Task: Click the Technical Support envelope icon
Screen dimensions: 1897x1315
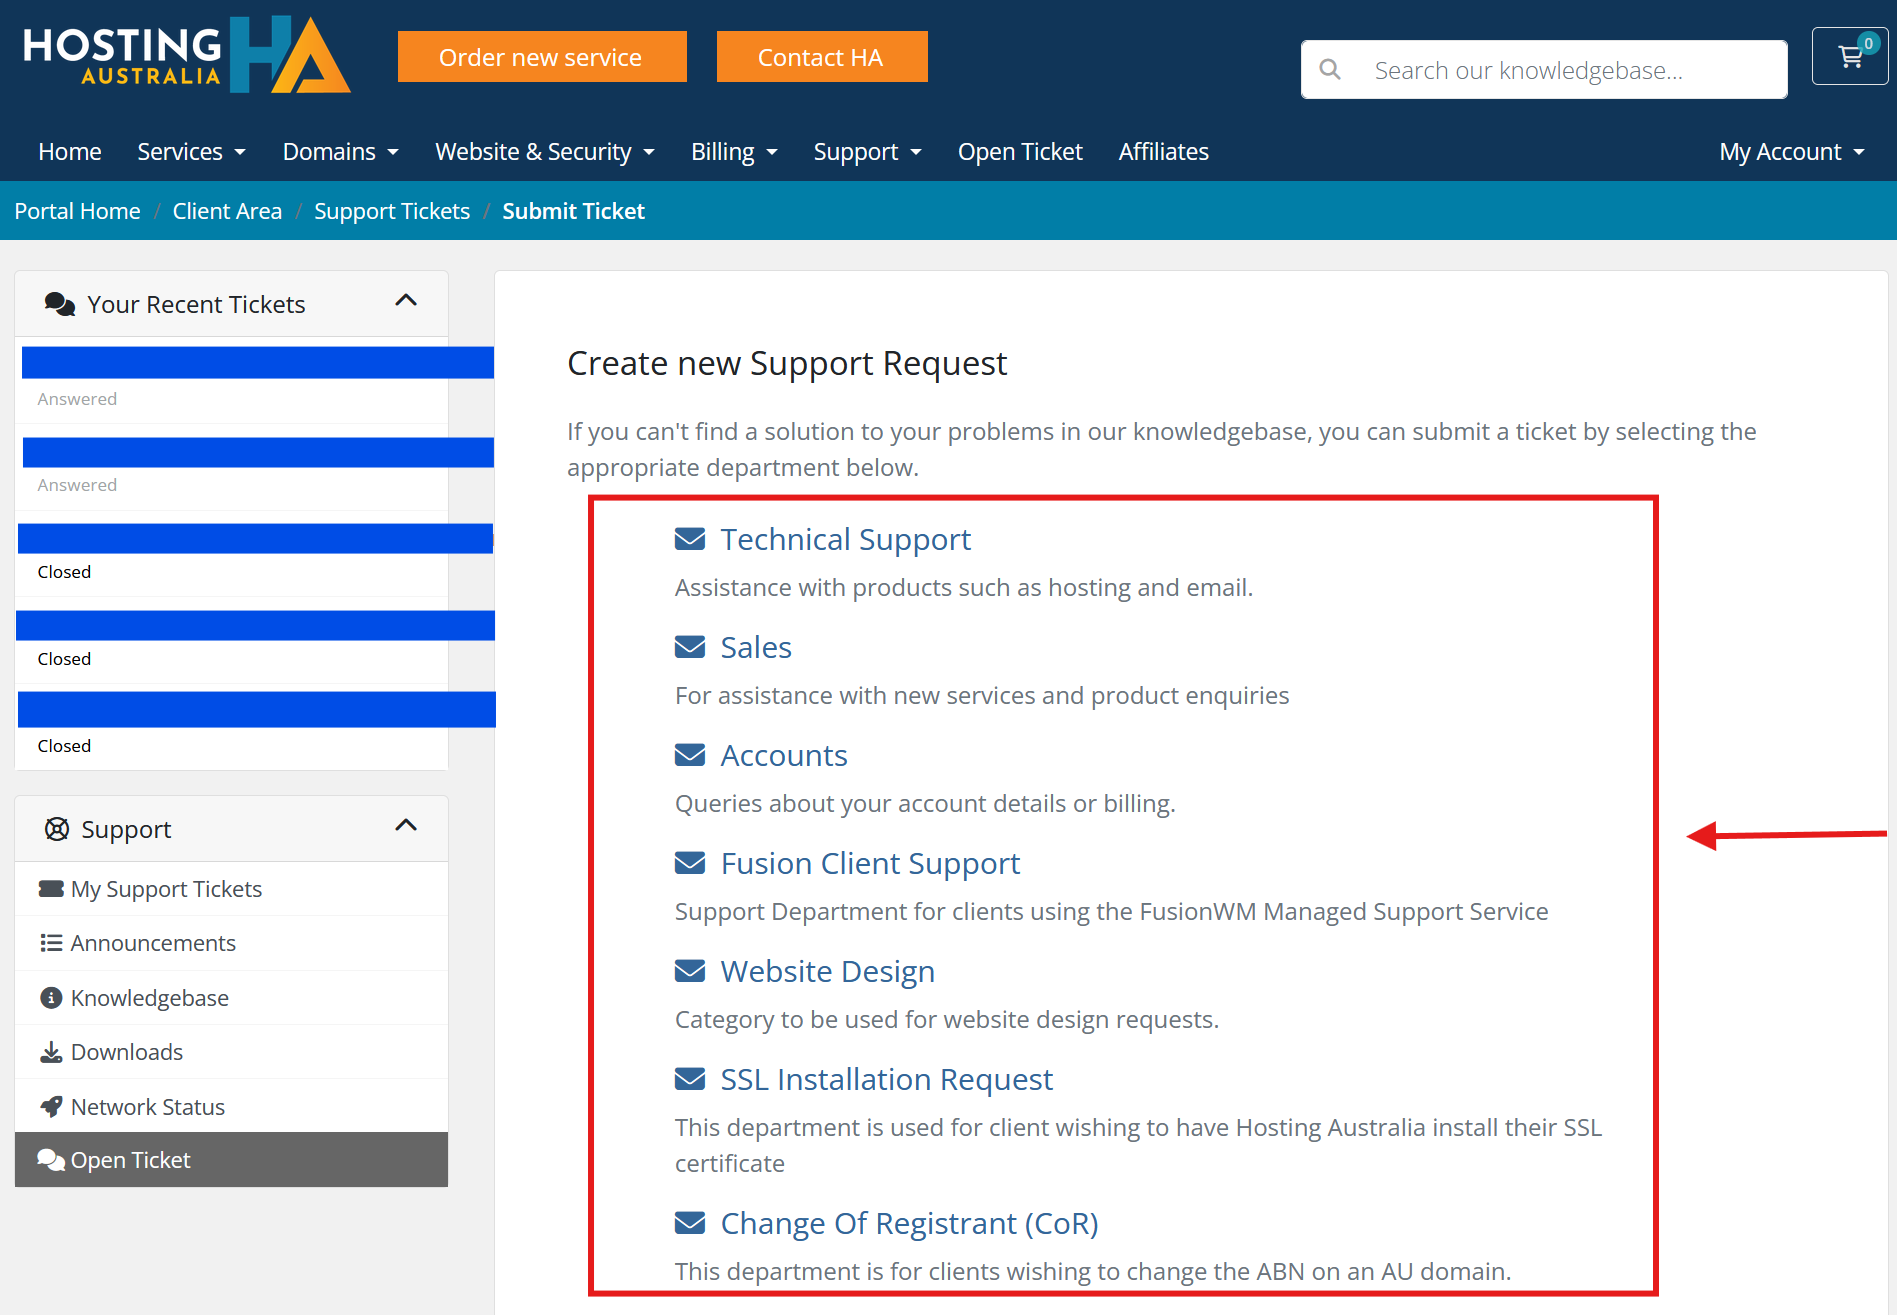Action: (690, 539)
